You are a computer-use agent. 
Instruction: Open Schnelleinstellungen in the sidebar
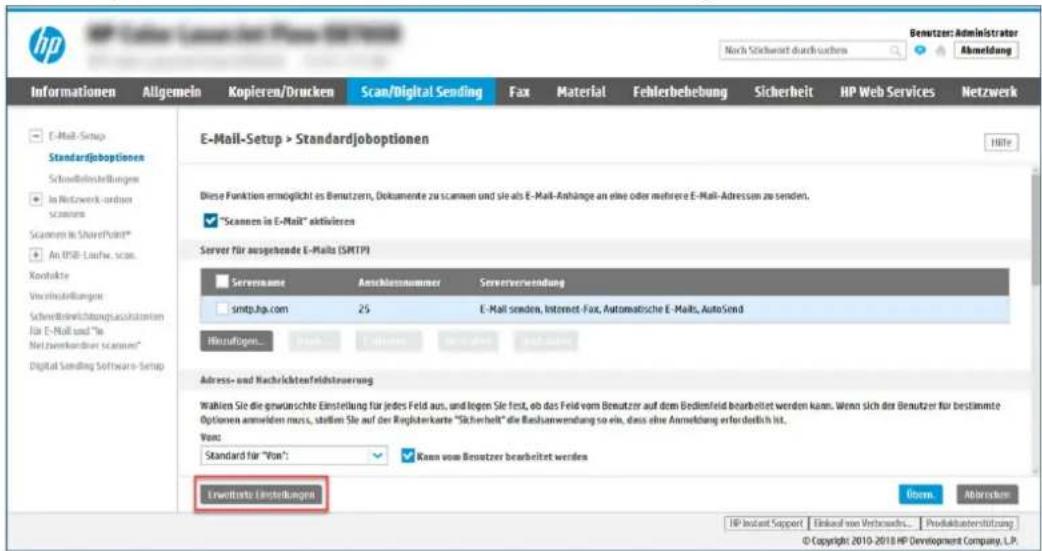click(x=94, y=179)
